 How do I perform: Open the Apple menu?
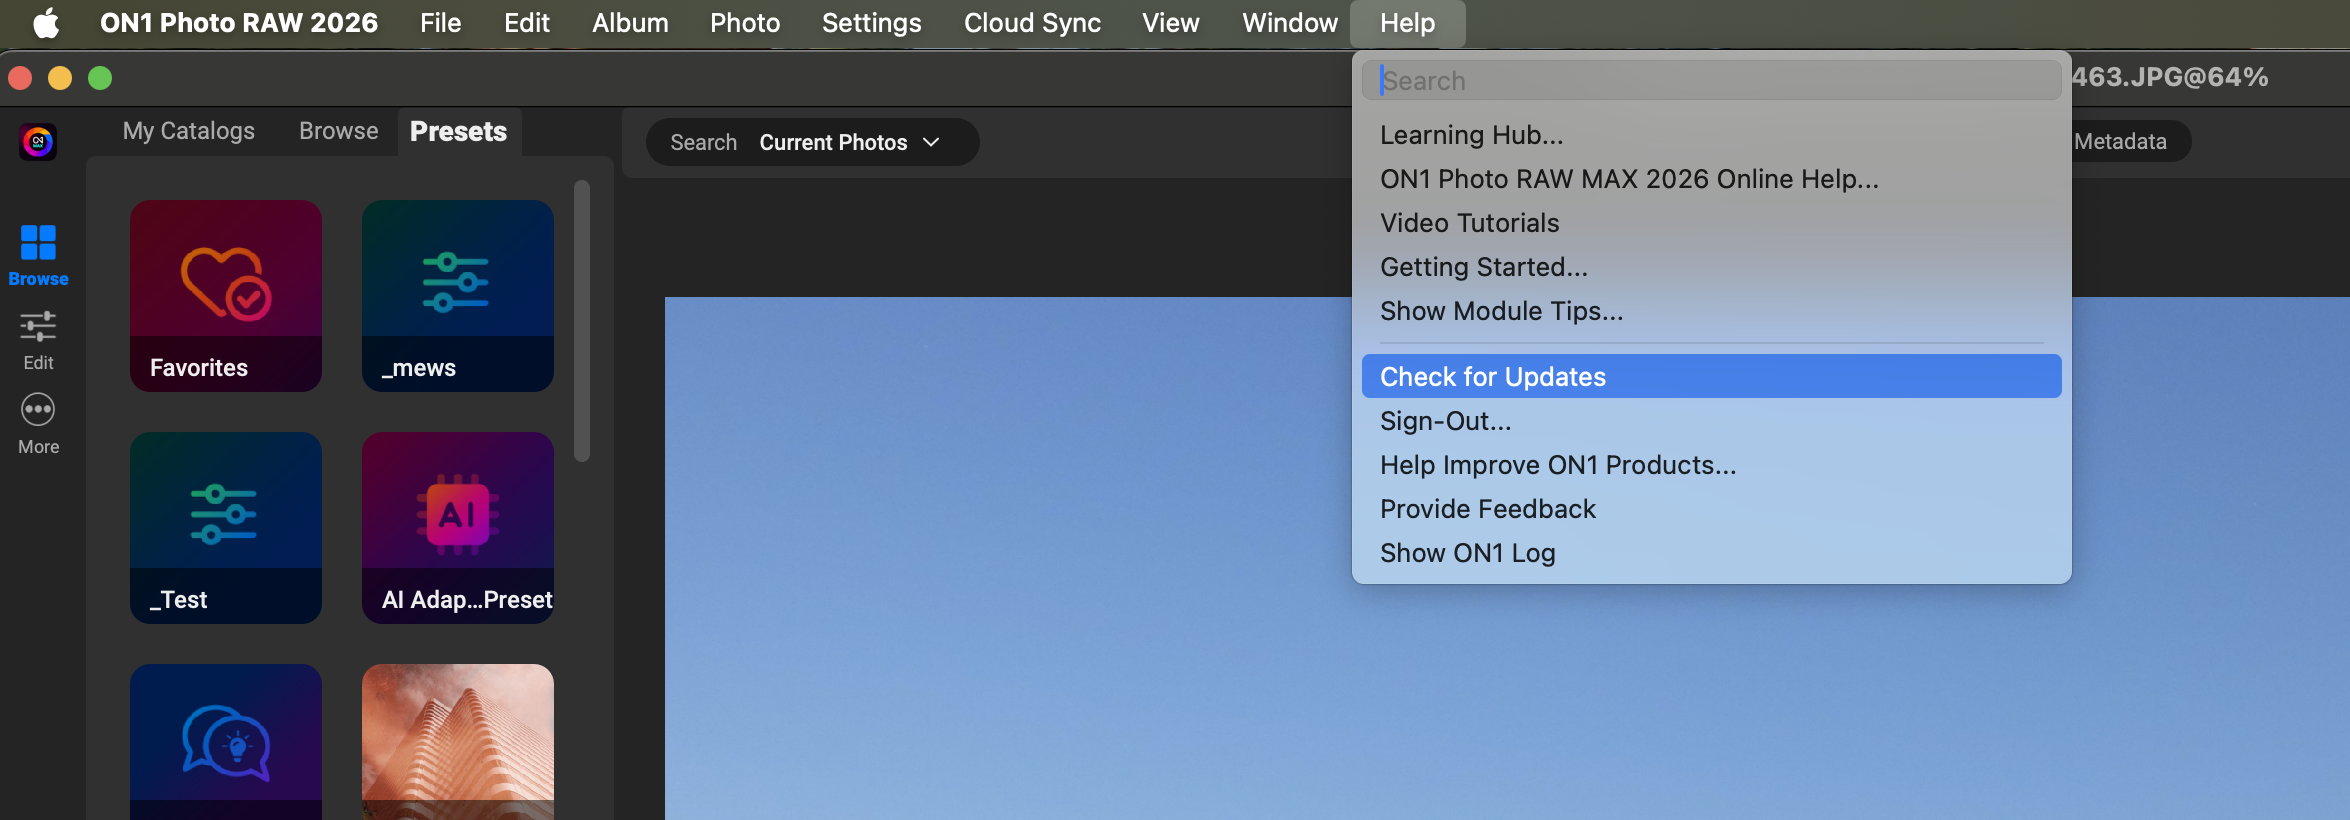click(46, 23)
